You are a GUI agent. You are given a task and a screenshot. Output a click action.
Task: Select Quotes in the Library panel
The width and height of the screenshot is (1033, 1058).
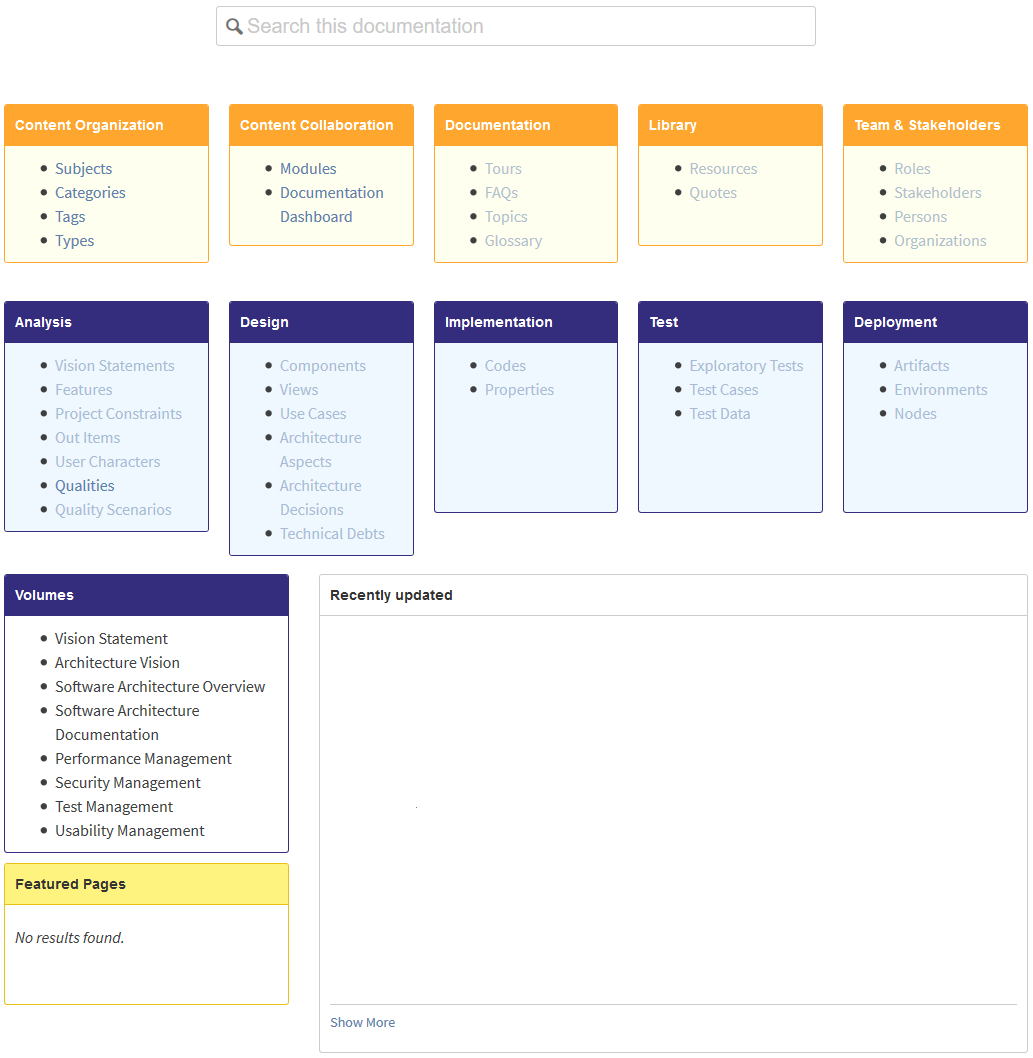coord(713,192)
